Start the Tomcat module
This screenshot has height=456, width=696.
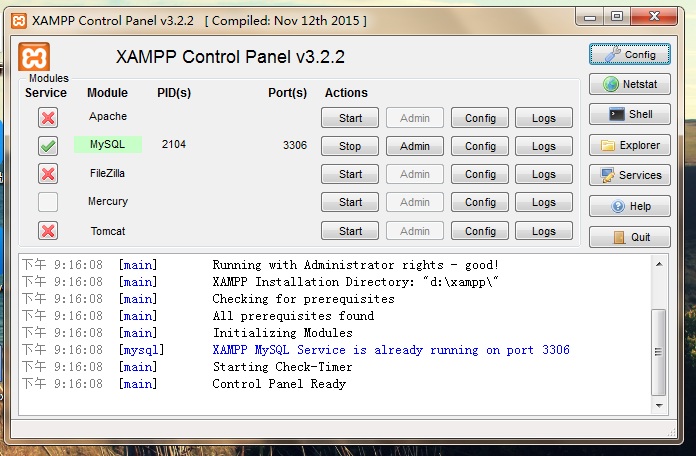350,231
